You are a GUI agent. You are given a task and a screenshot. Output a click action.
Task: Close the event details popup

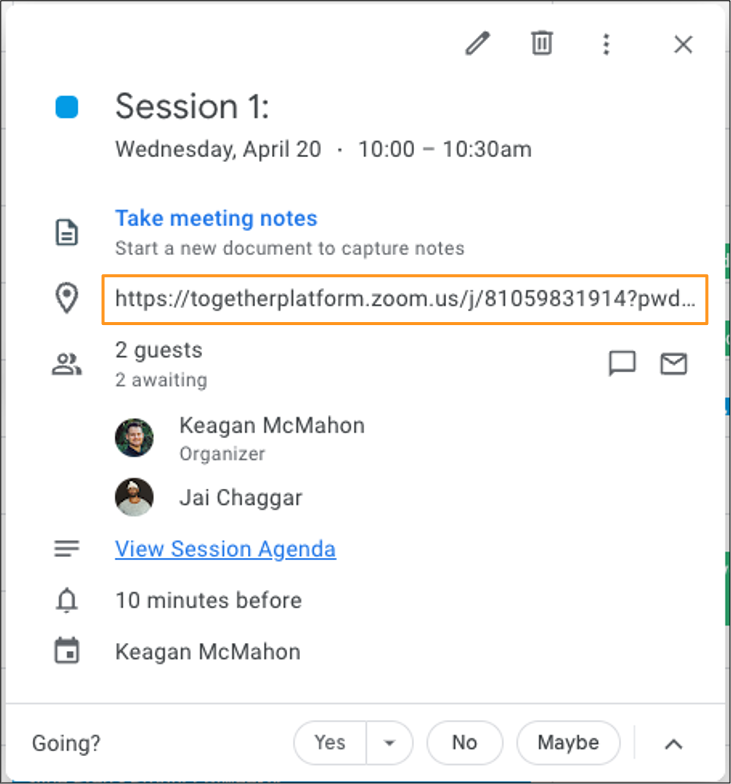pyautogui.click(x=683, y=44)
